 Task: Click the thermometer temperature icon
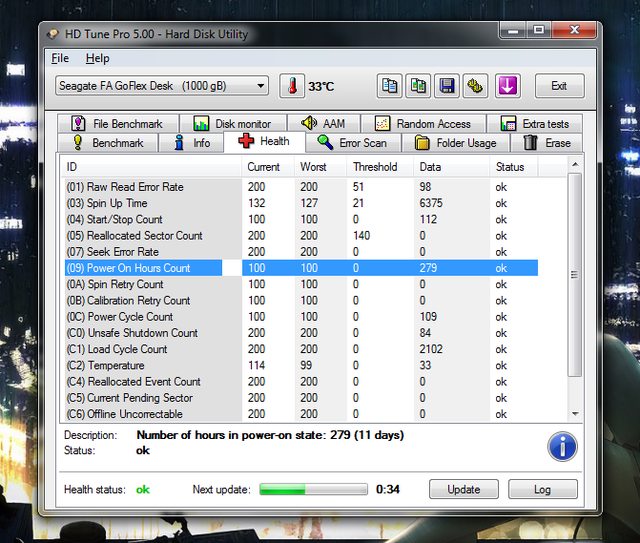click(292, 86)
